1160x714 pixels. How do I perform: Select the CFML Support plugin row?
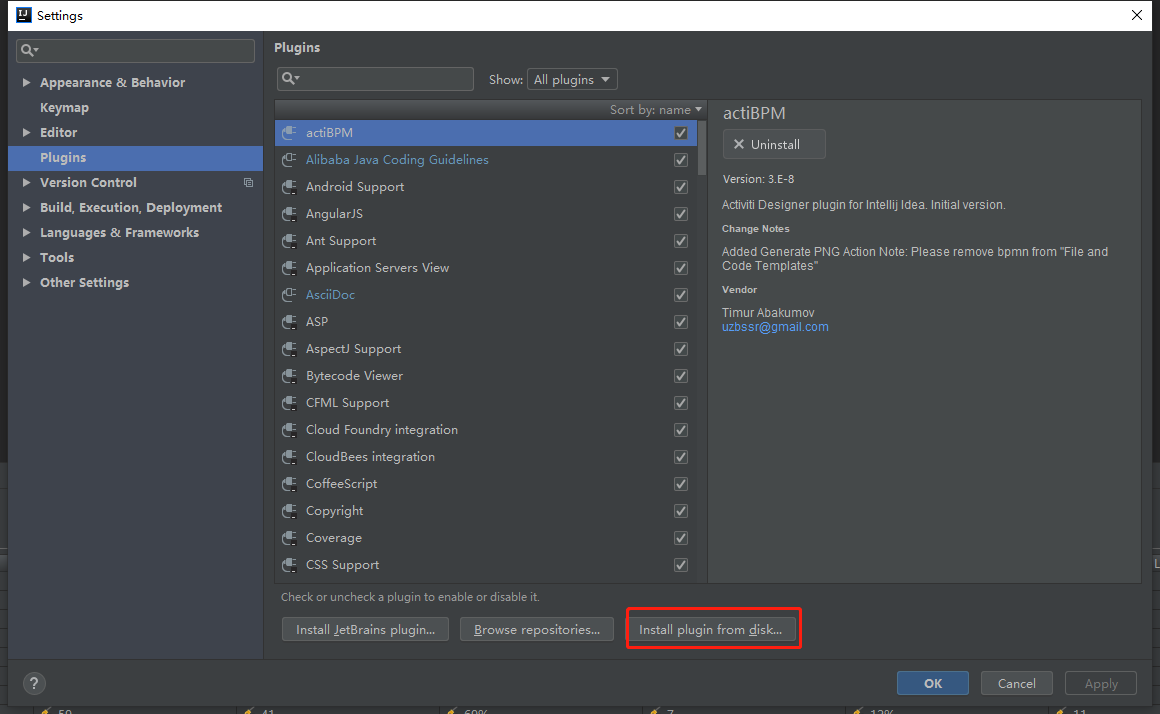(486, 403)
